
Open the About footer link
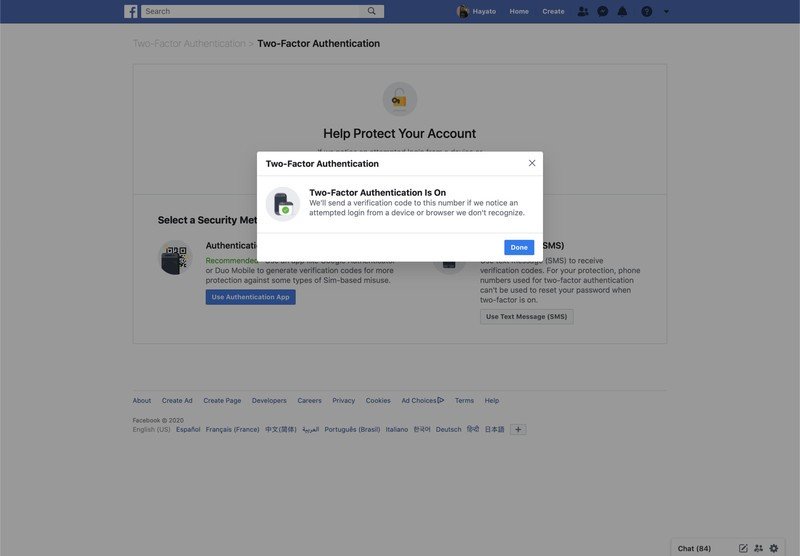point(142,400)
